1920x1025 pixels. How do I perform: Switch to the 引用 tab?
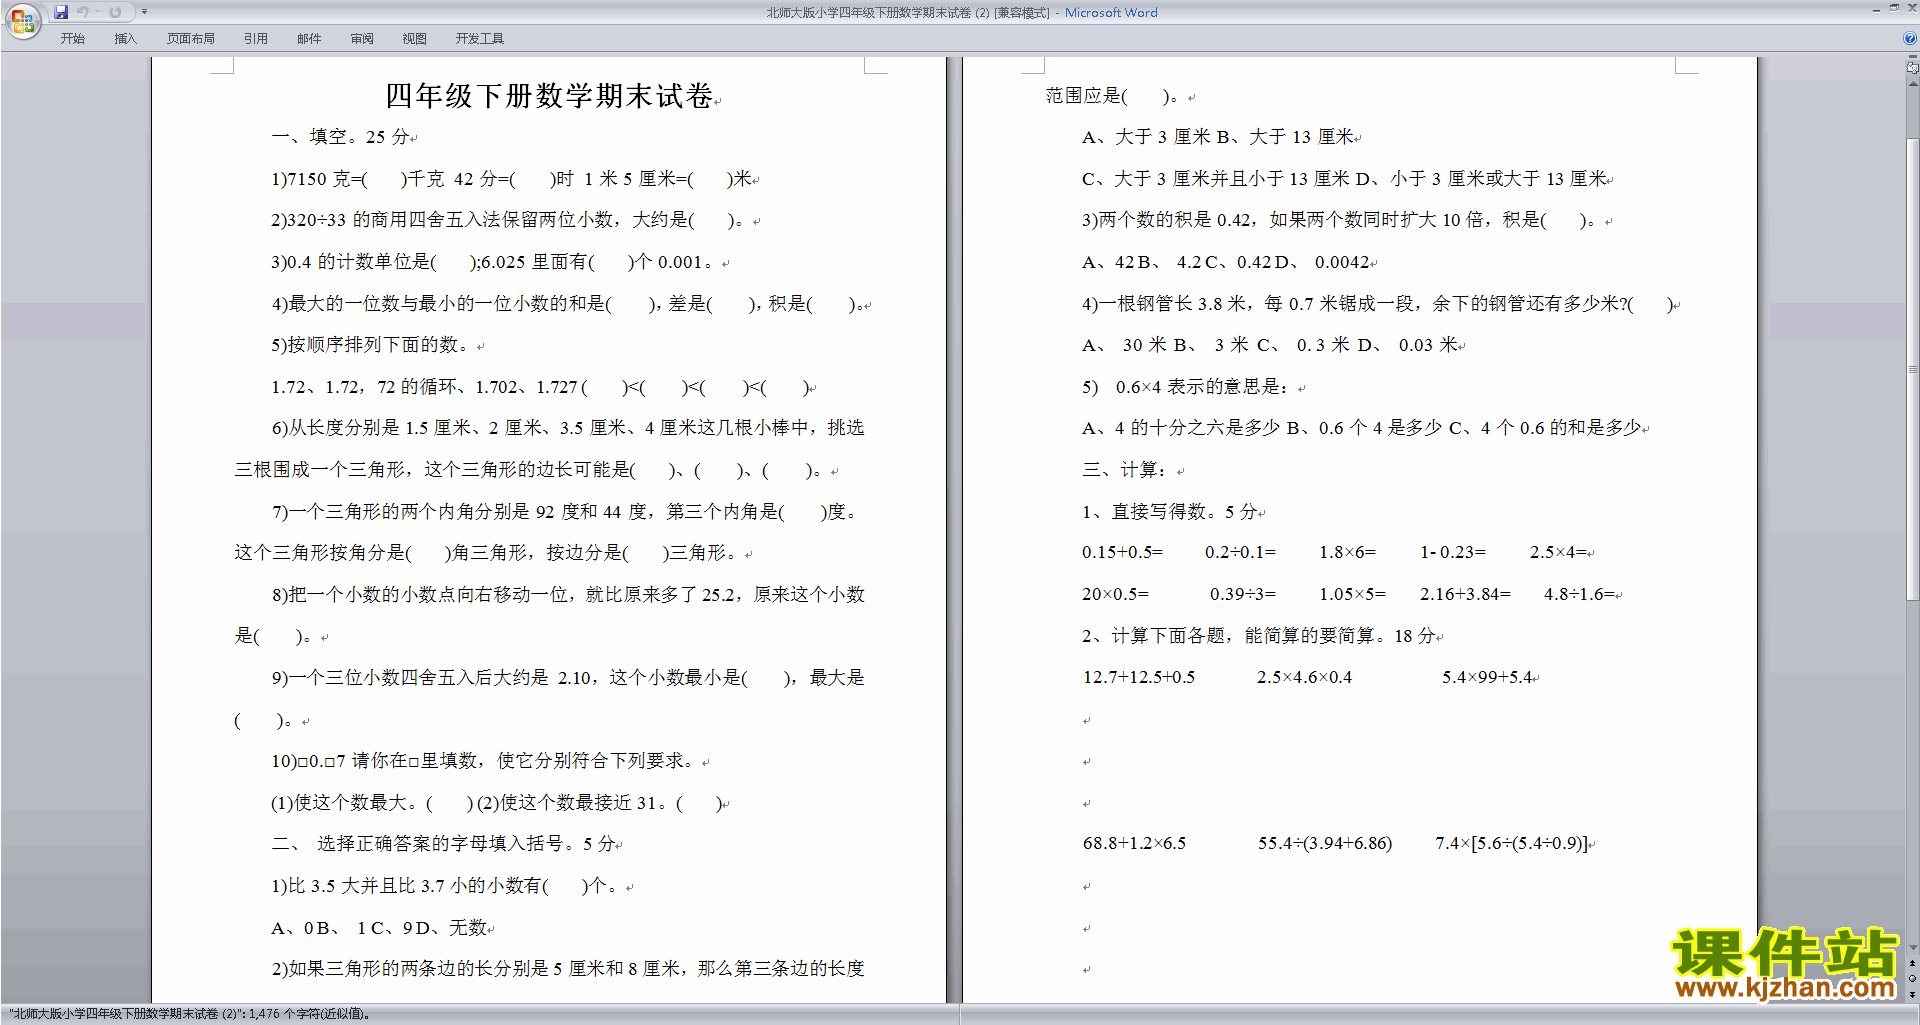point(256,39)
